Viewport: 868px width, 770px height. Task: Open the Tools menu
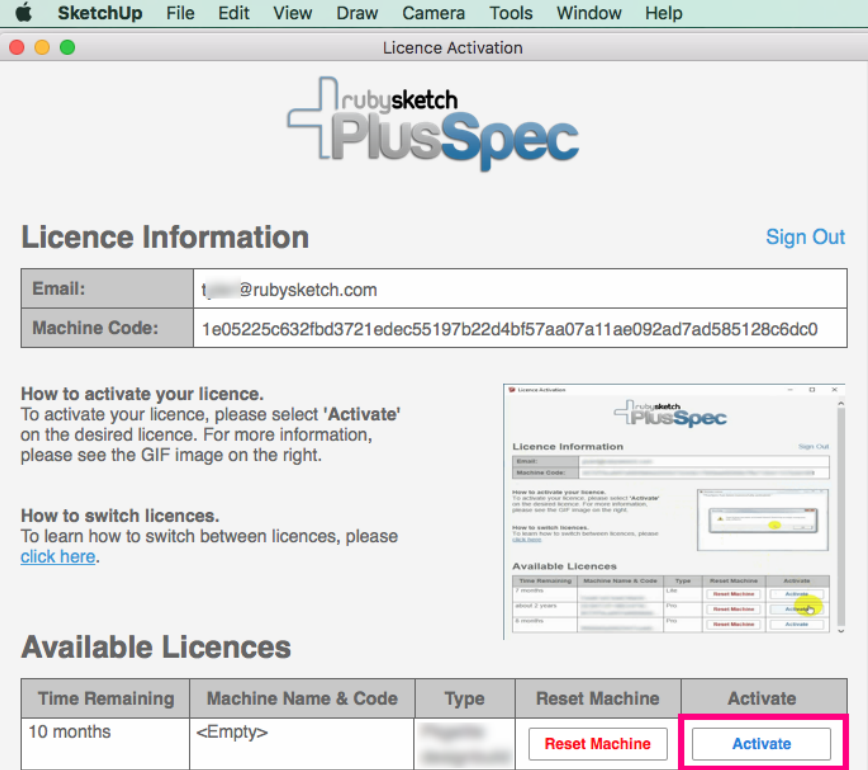tap(511, 13)
